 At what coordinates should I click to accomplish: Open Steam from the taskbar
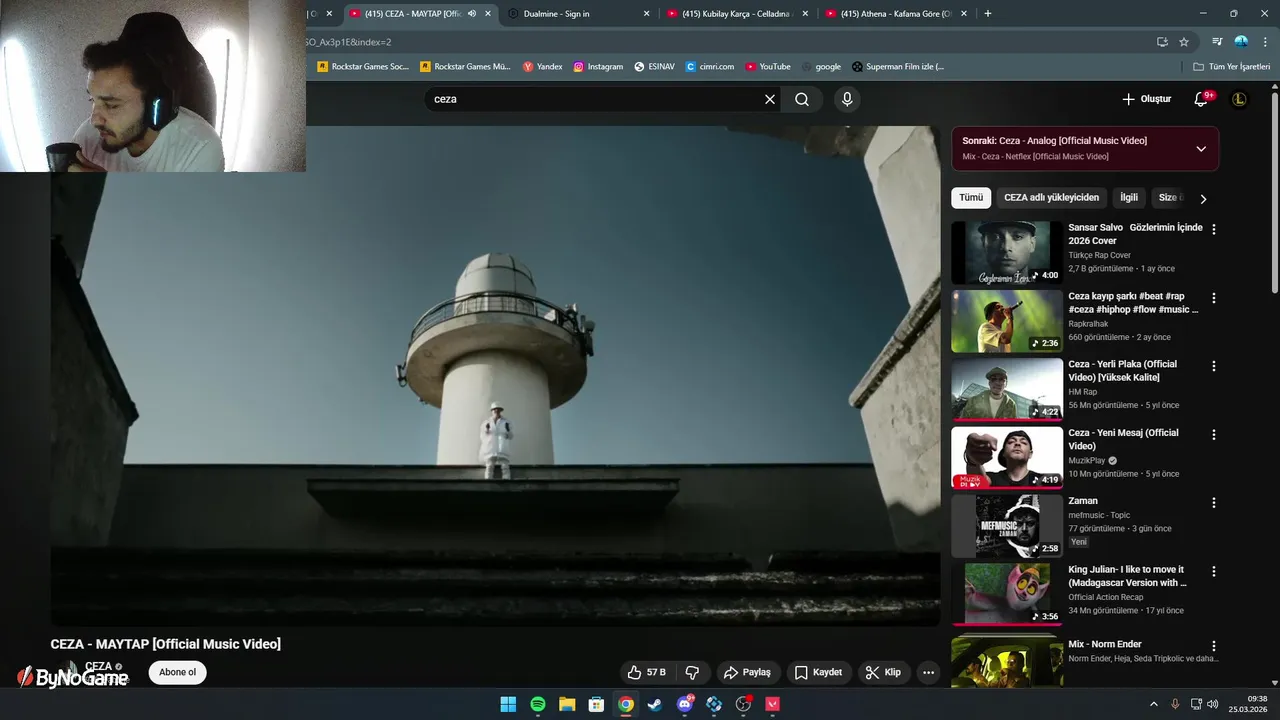655,704
